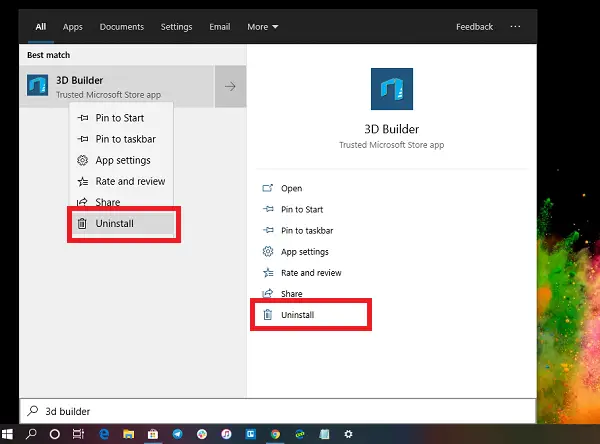Click Share in the details pane
600x444 pixels.
point(292,294)
